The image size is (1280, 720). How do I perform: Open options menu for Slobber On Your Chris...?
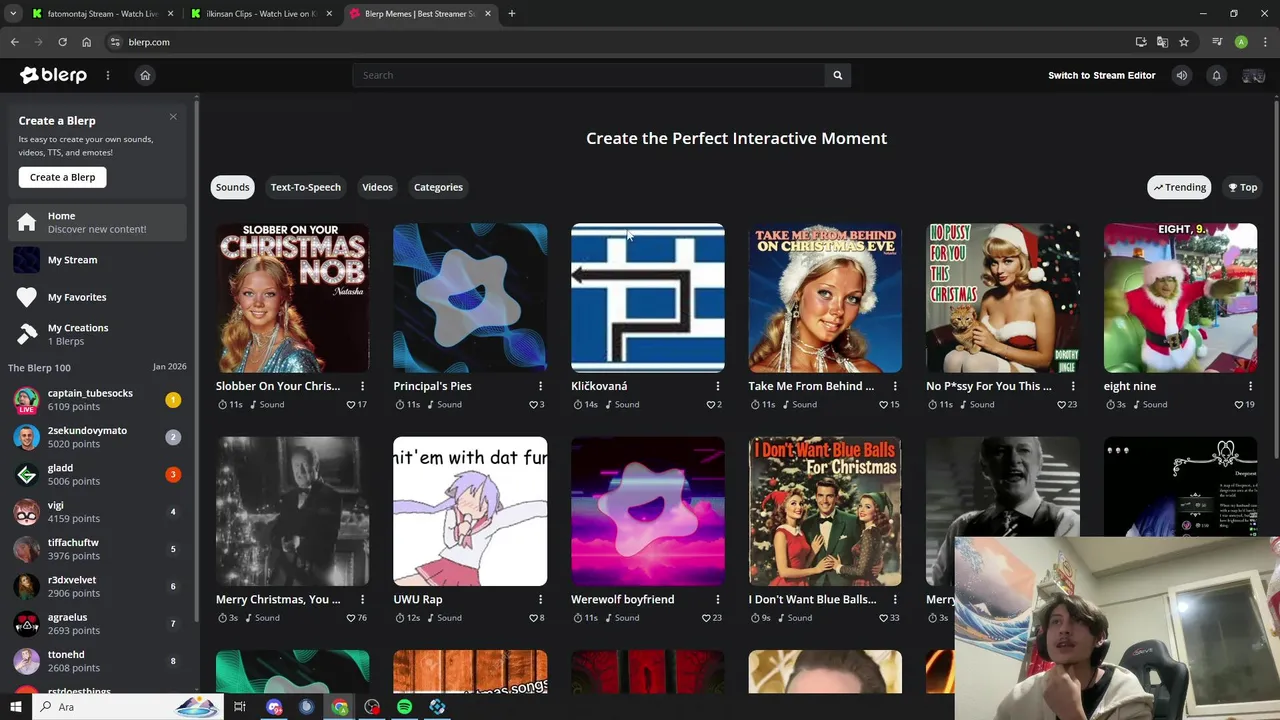(362, 386)
